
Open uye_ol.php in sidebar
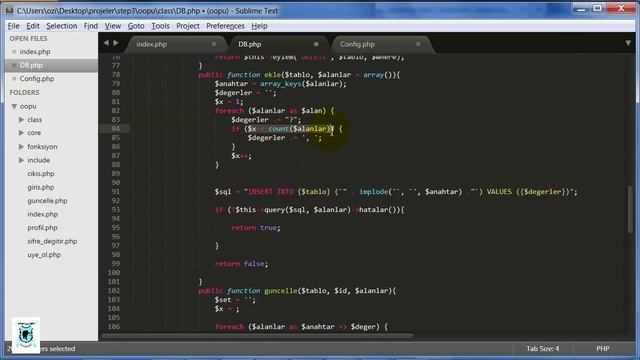point(44,255)
